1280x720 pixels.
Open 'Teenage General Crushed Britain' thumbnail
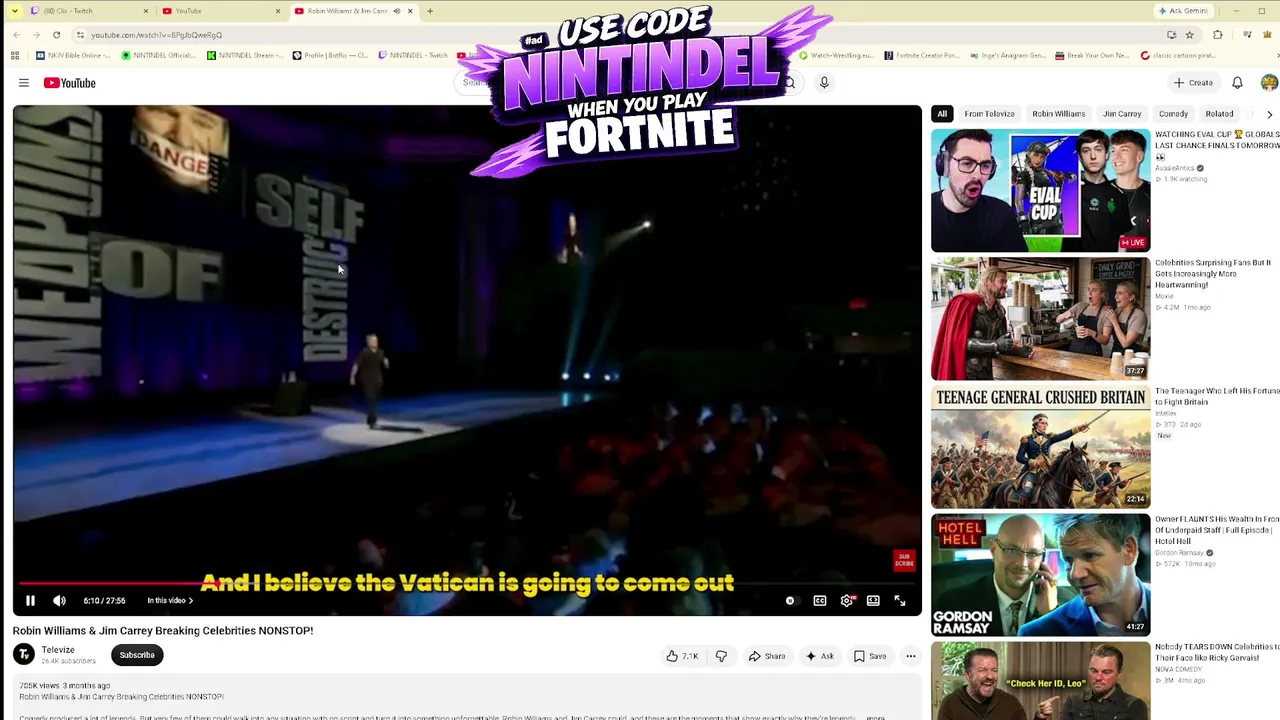(1040, 447)
